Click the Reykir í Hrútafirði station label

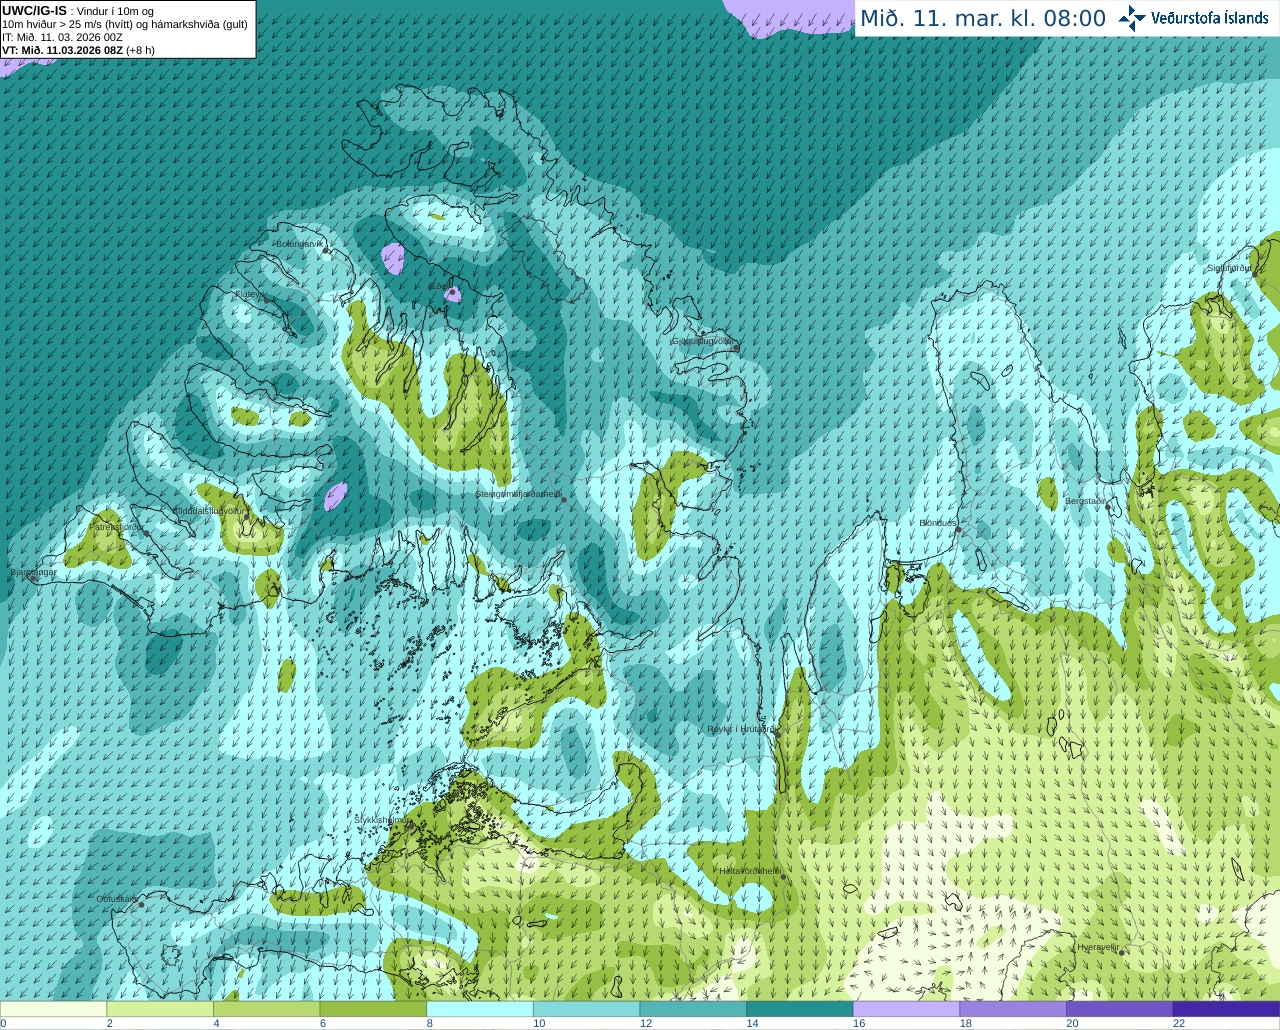pyautogui.click(x=741, y=729)
